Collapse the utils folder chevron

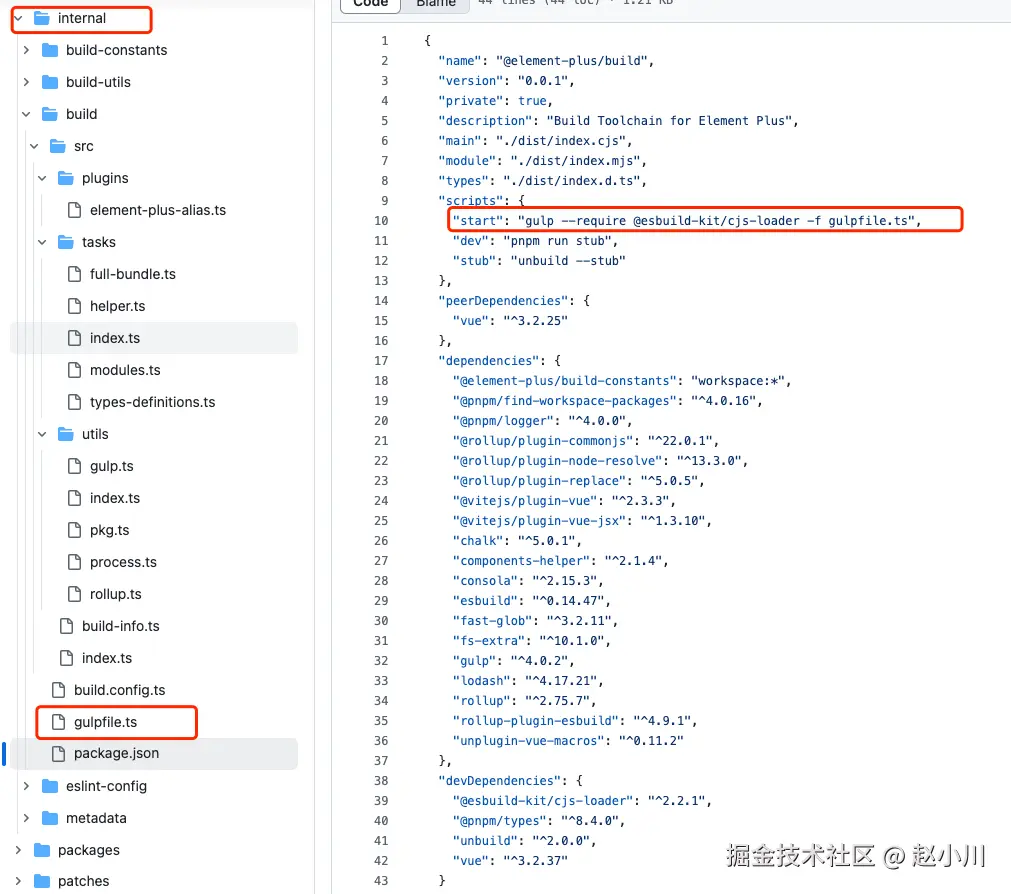(x=42, y=434)
